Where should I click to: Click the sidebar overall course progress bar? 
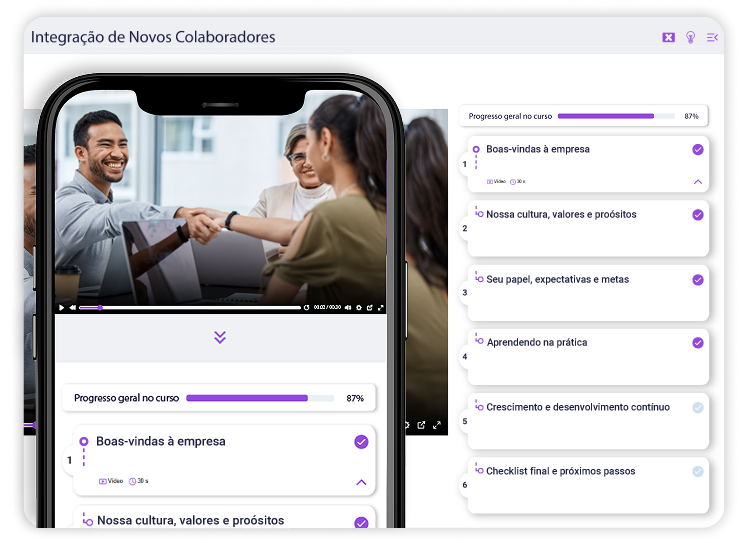point(616,116)
